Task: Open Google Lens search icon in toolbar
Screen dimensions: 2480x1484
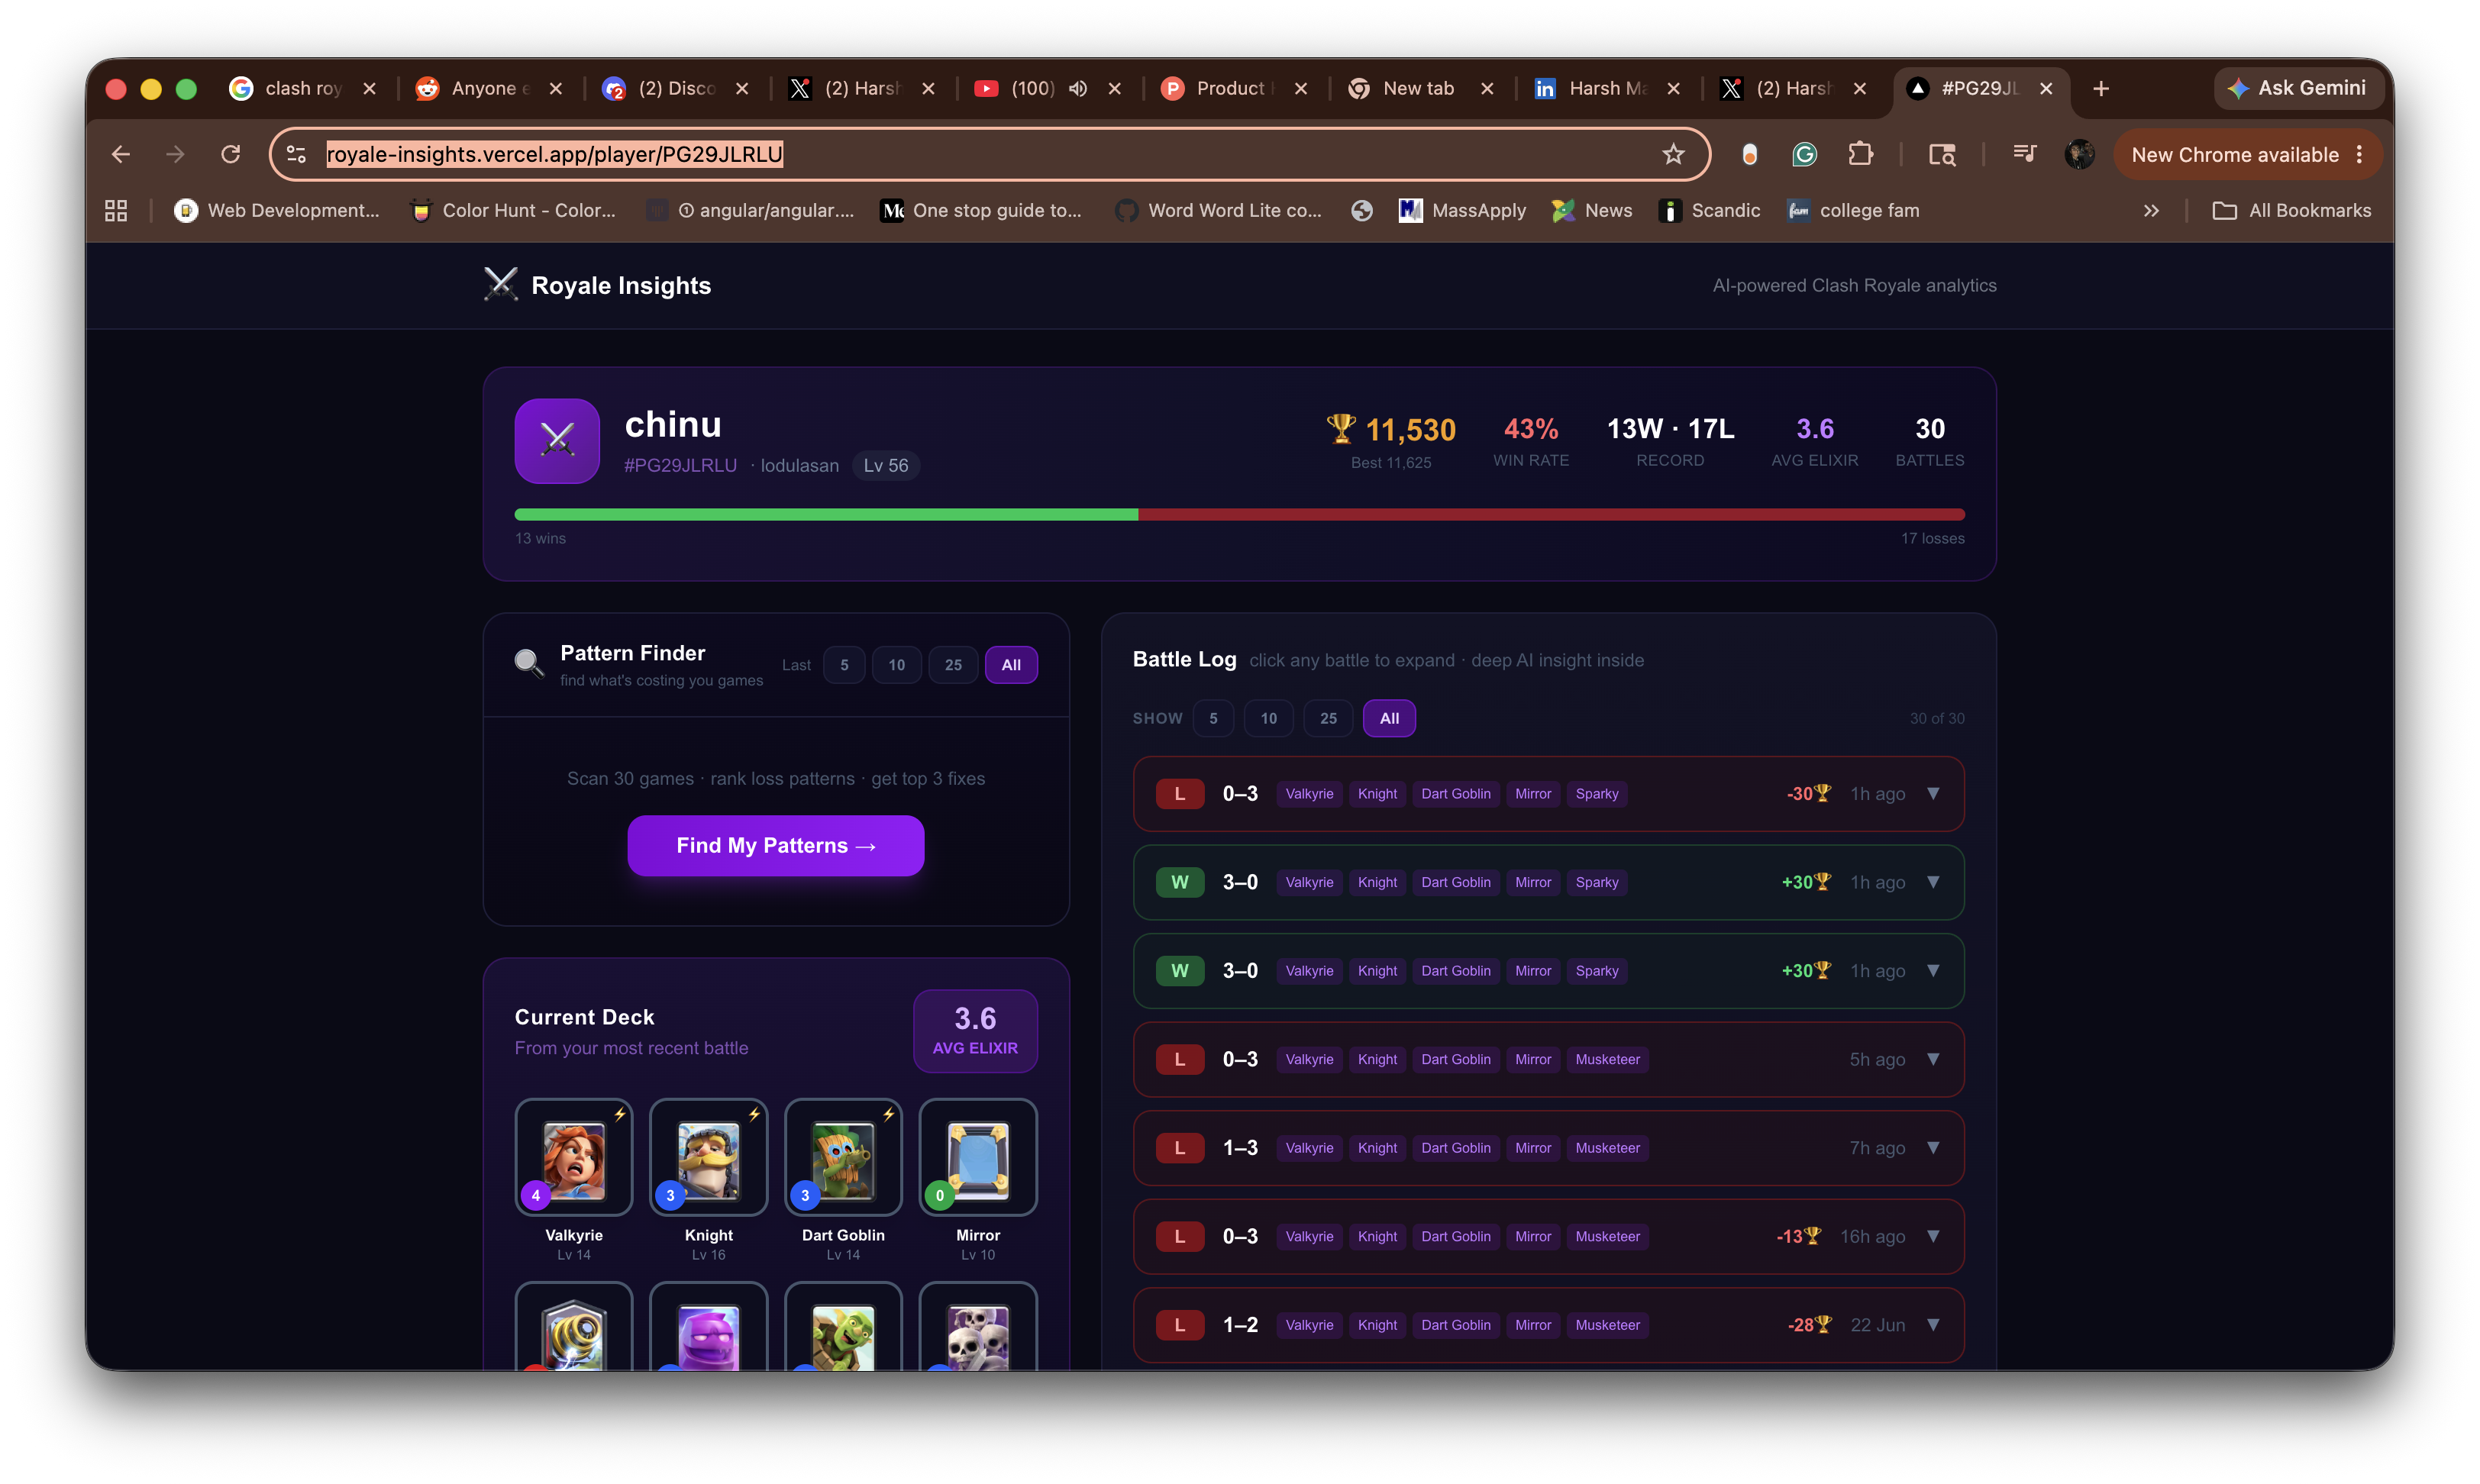Action: click(1942, 154)
